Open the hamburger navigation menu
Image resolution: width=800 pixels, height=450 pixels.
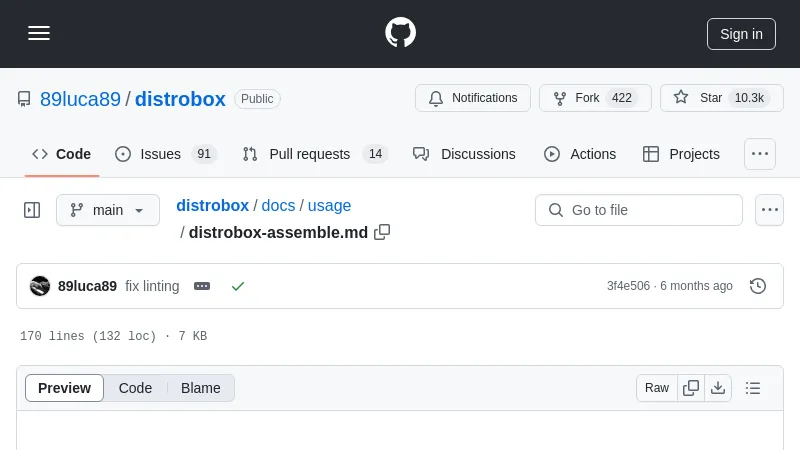[39, 33]
